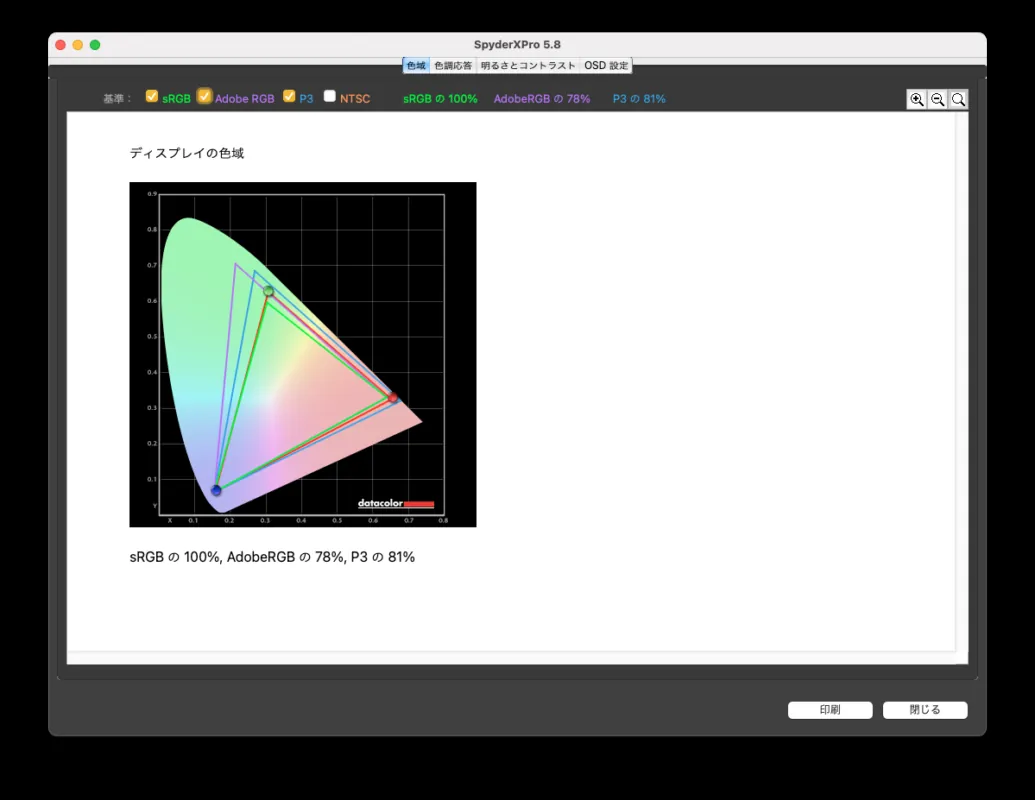Viewport: 1035px width, 800px height.
Task: Click the reset zoom magnifier icon
Action: coord(958,99)
